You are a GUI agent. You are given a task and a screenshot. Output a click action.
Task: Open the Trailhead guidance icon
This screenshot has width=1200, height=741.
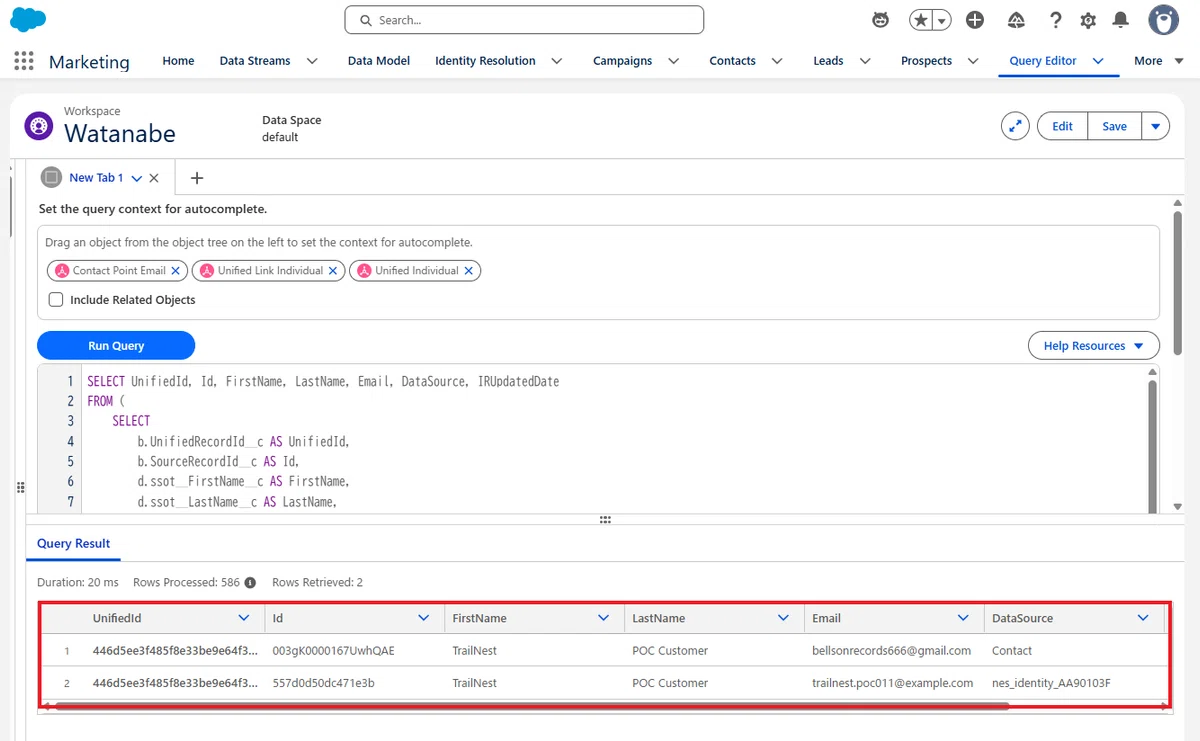pos(1016,20)
